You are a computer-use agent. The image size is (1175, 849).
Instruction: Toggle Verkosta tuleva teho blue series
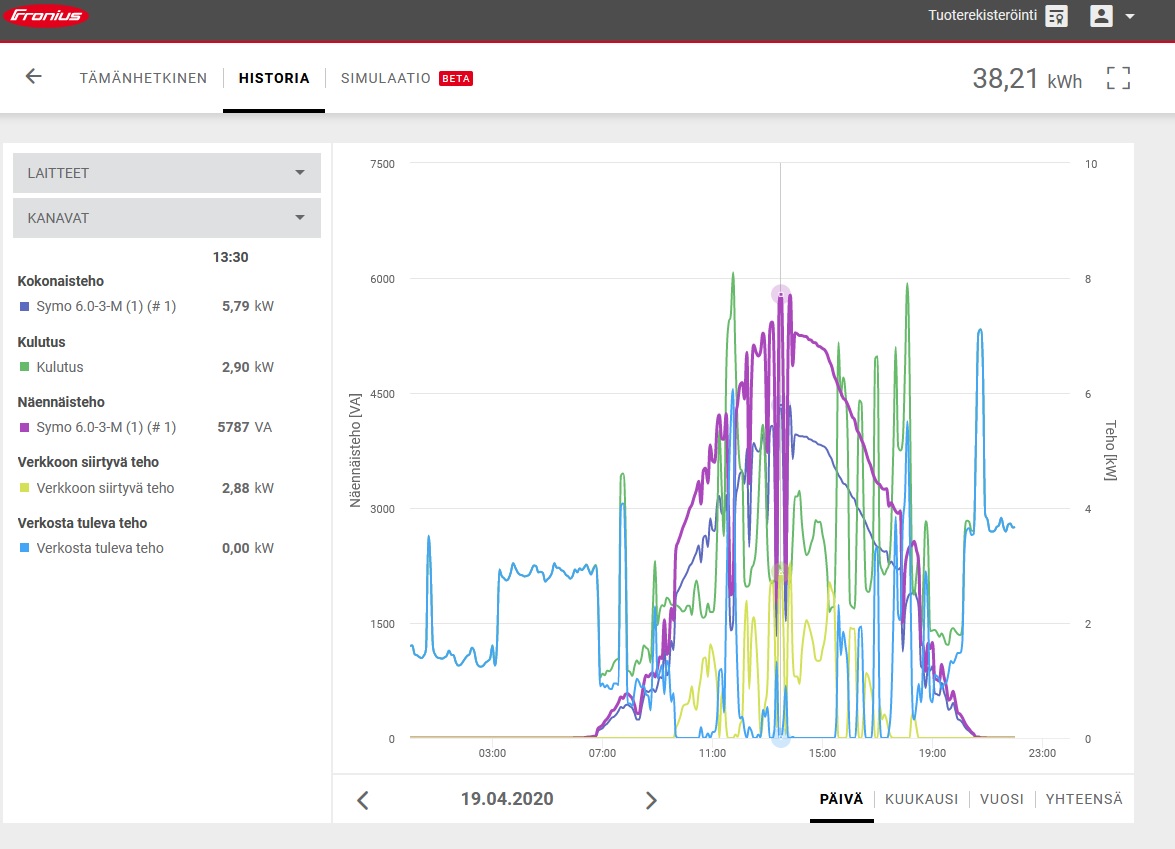24,548
